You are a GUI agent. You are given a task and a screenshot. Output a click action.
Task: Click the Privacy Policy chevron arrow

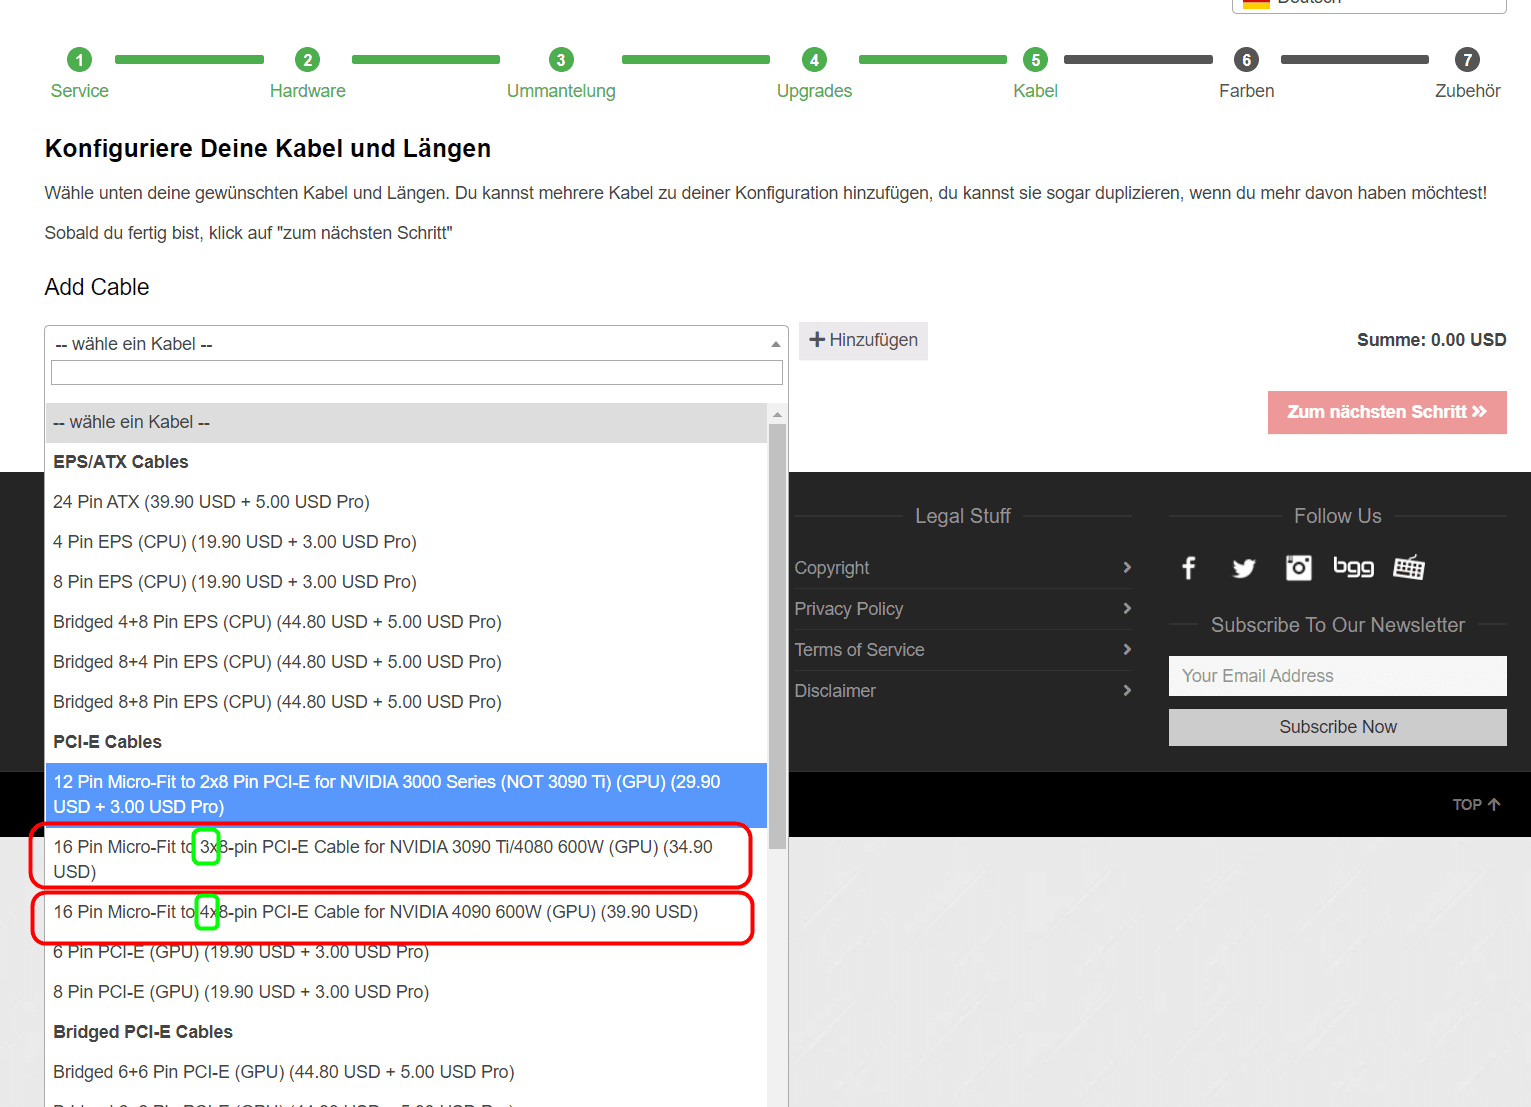coord(1127,608)
